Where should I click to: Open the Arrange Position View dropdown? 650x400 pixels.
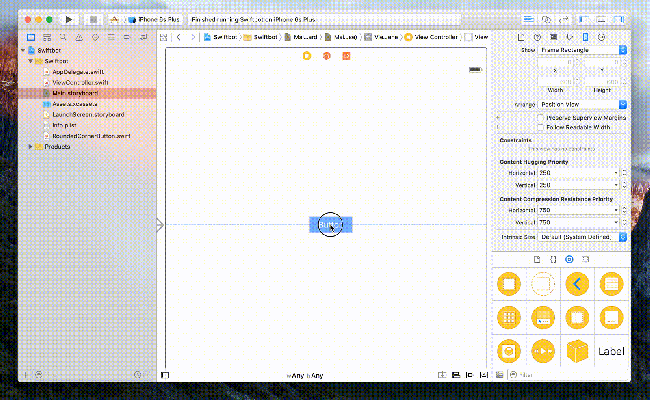(582, 104)
